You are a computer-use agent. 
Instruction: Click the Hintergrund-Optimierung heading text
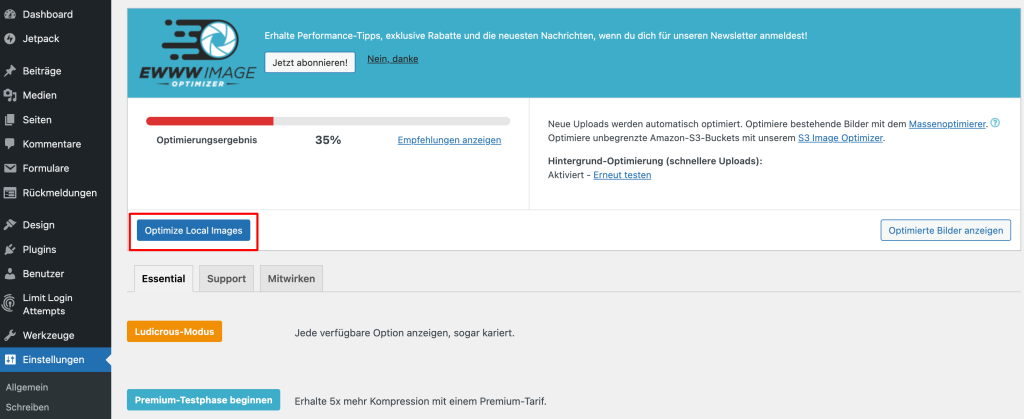pos(655,161)
